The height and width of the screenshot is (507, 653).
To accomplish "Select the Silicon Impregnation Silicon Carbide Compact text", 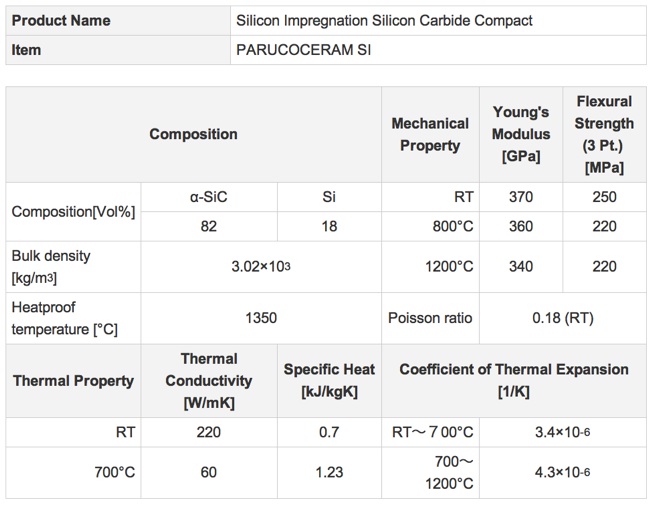I will 384,20.
